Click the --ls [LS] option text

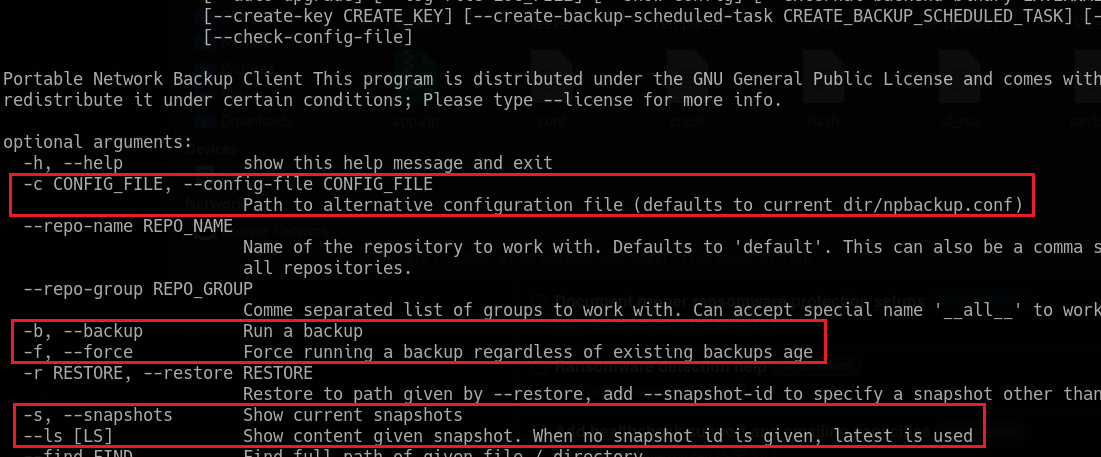[x=68, y=436]
